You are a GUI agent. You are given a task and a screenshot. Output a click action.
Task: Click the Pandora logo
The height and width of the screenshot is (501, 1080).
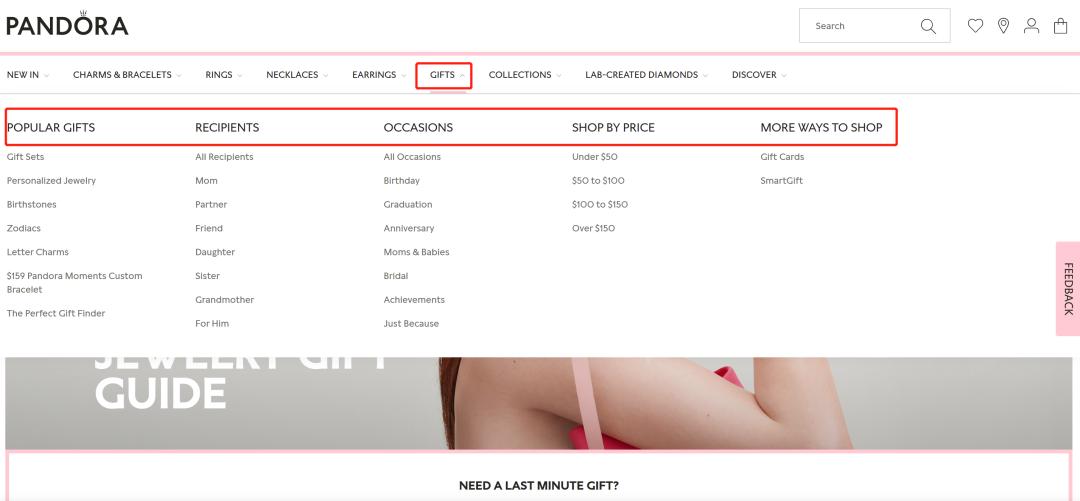67,24
